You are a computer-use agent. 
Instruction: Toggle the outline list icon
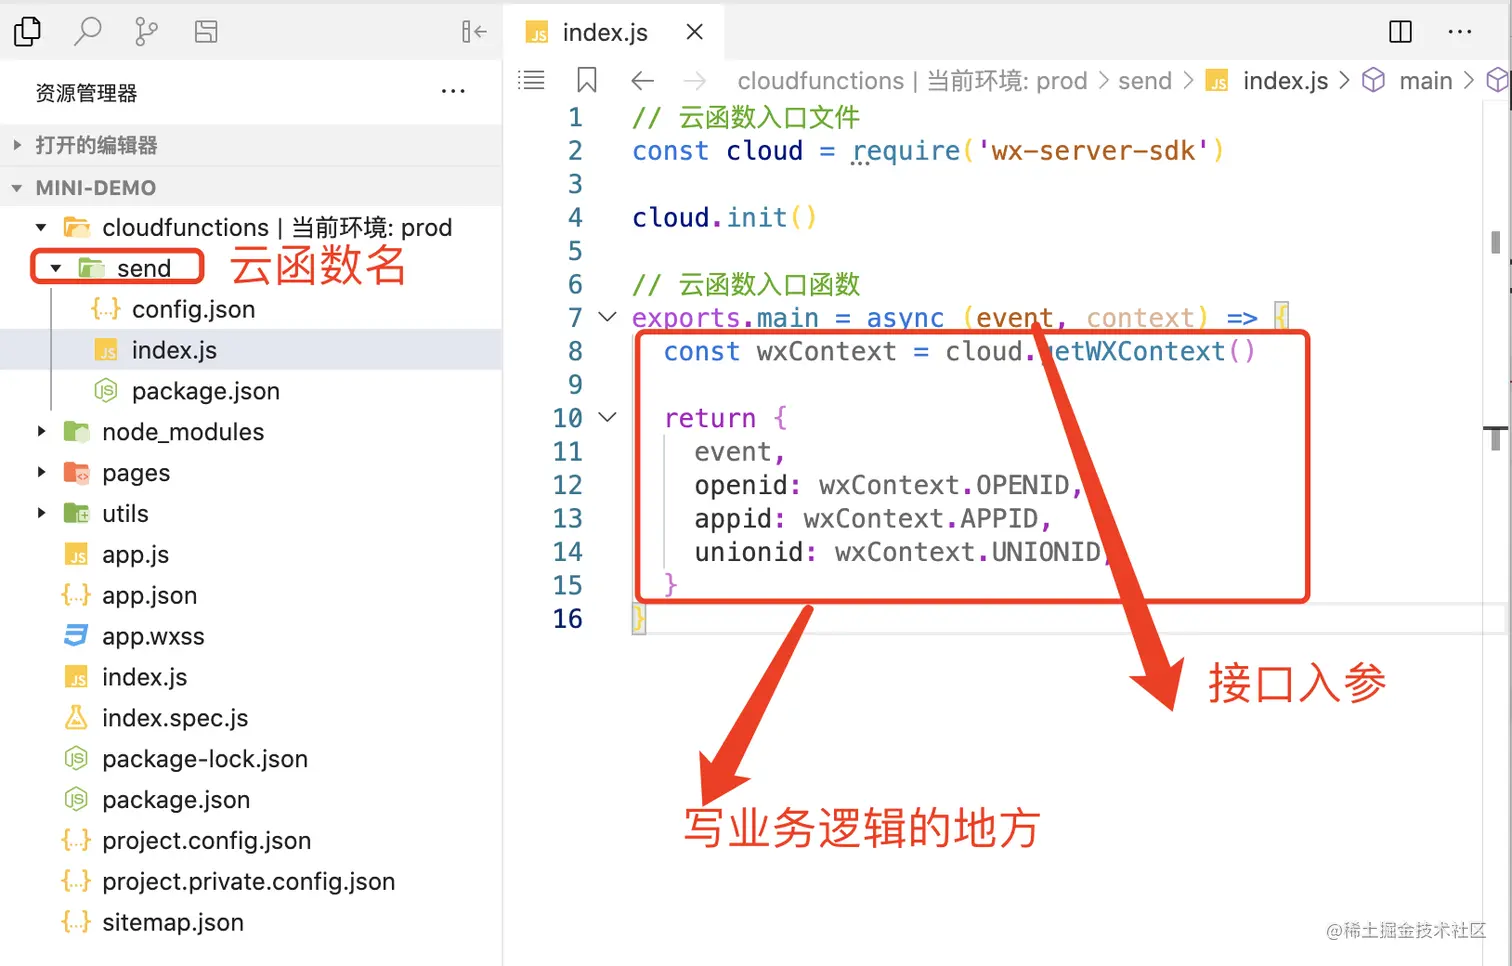531,80
